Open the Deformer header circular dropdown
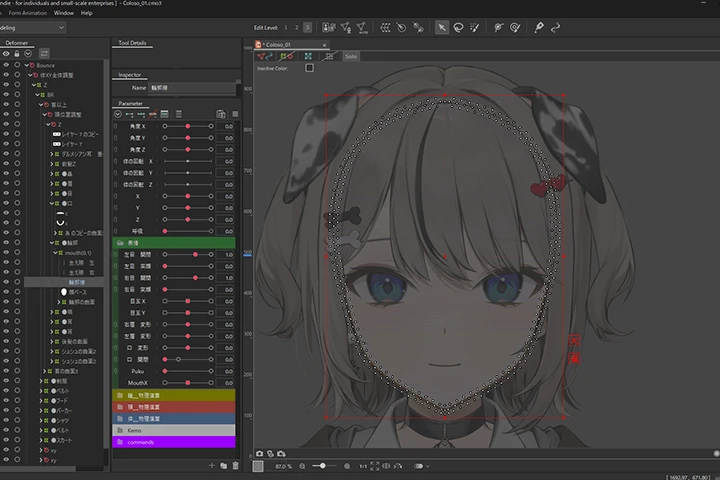Viewport: 720px width, 480px height. pos(28,54)
